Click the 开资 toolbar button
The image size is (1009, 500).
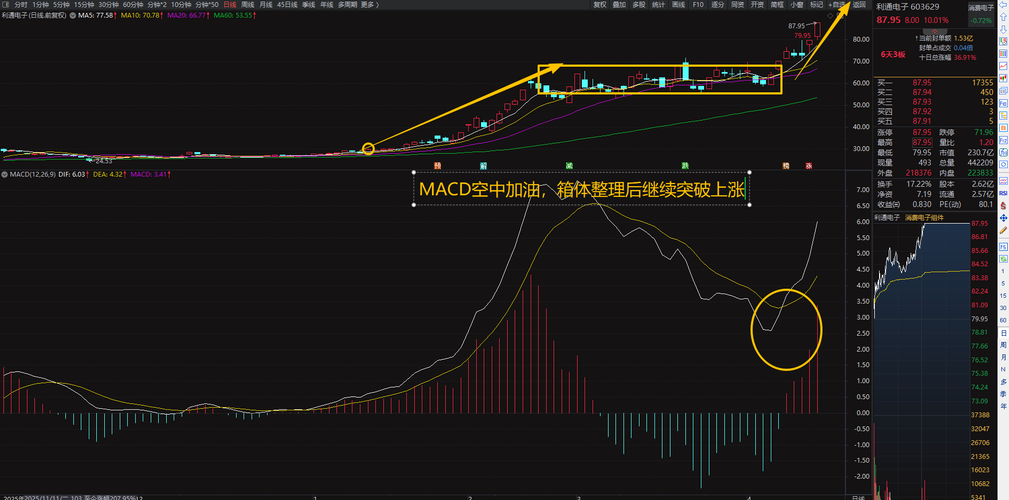coord(757,5)
